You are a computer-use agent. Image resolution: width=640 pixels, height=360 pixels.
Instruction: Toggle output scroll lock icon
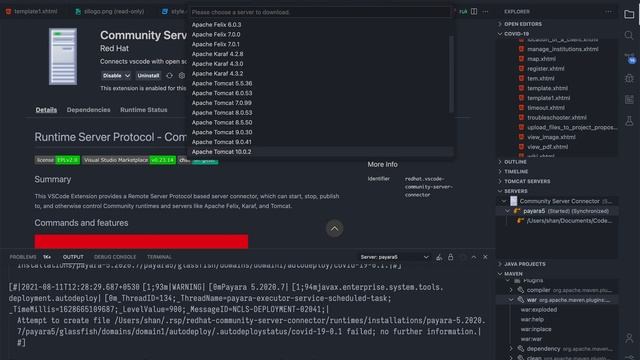451,257
